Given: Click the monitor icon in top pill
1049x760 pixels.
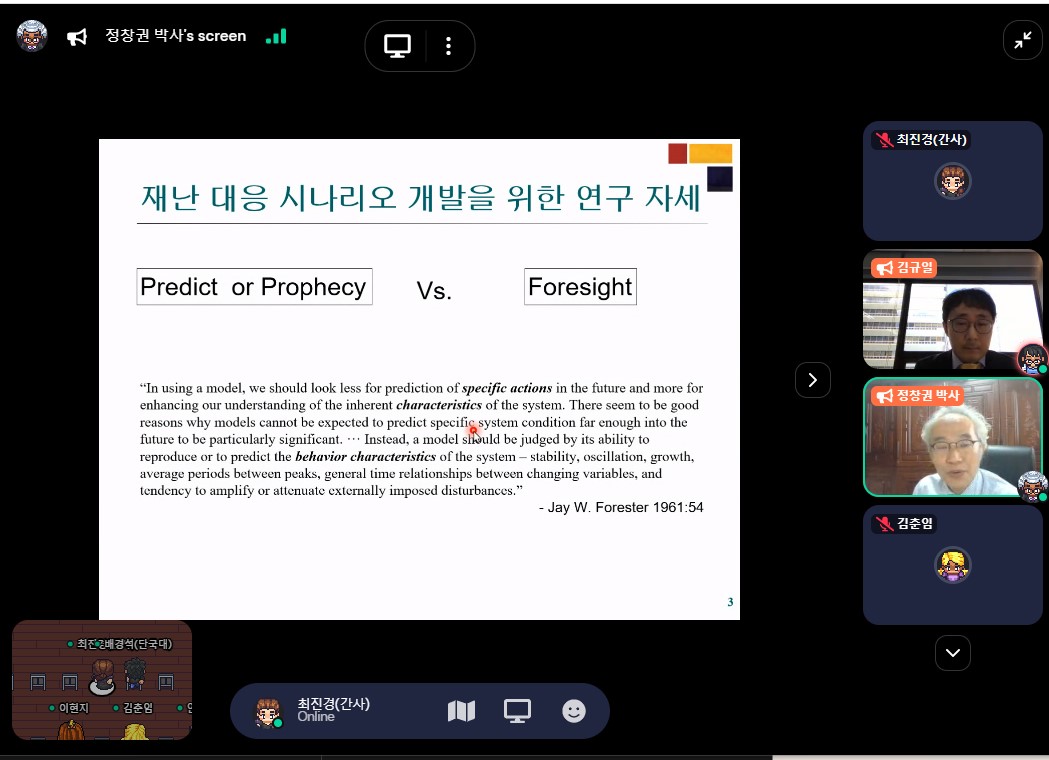Looking at the screenshot, I should pos(398,46).
